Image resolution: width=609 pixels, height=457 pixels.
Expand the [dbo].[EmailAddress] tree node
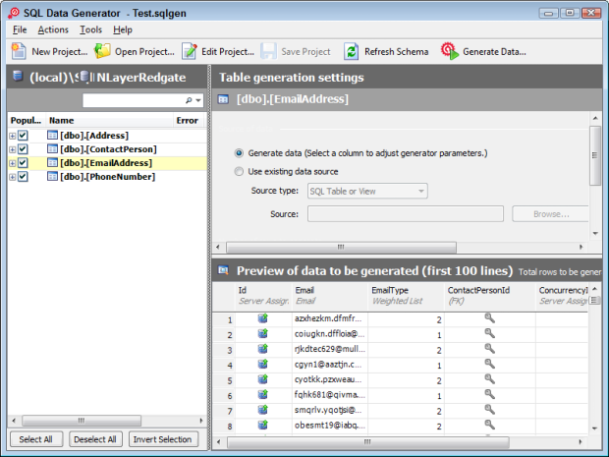coord(12,163)
